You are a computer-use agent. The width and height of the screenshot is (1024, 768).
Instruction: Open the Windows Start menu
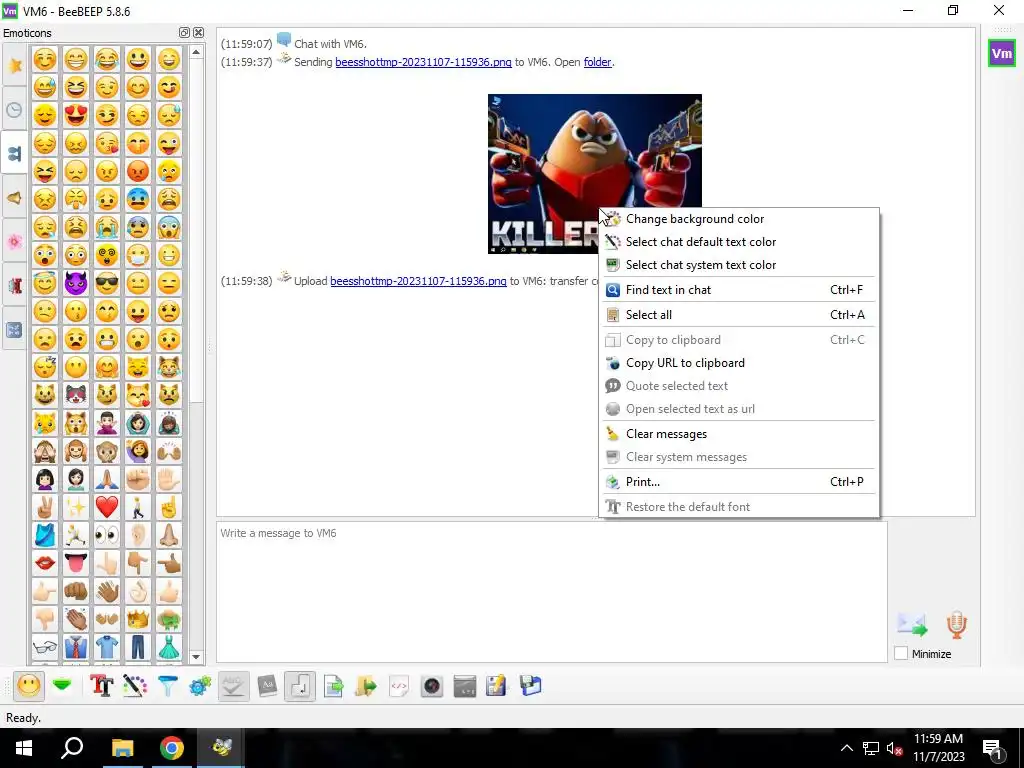pyautogui.click(x=24, y=748)
